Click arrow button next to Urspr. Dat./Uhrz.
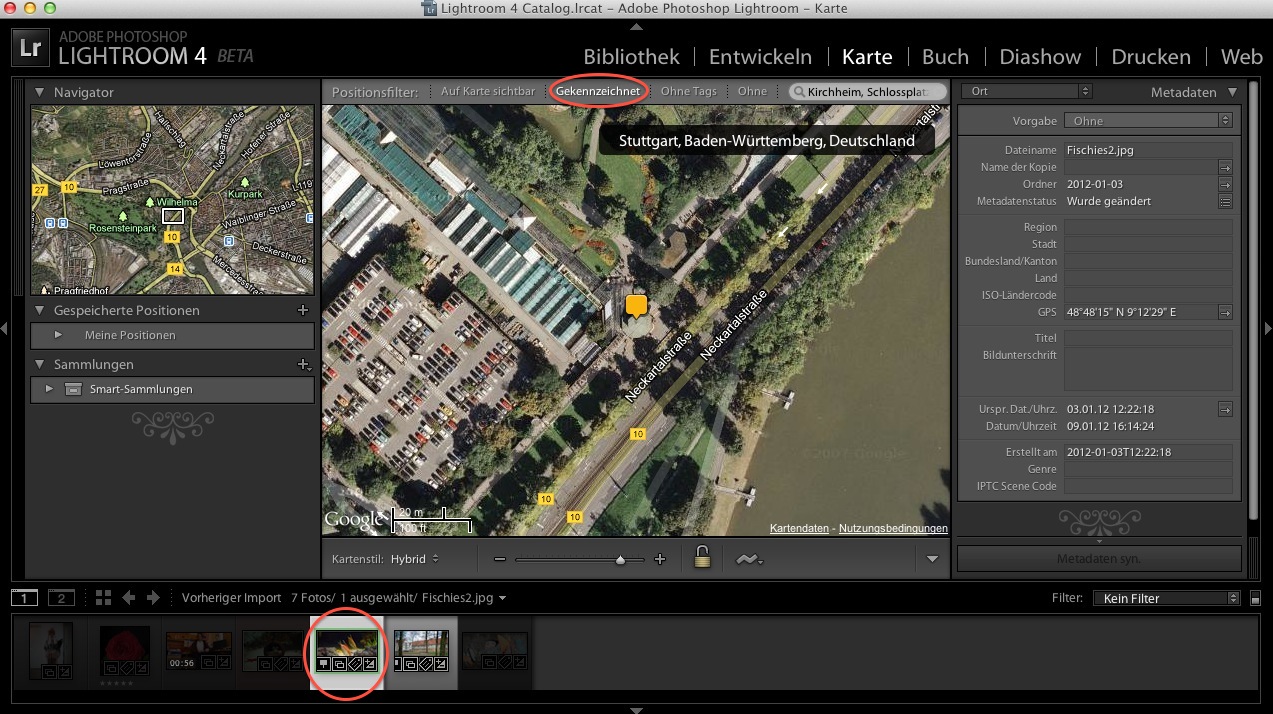Viewport: 1273px width, 714px height. click(x=1225, y=409)
